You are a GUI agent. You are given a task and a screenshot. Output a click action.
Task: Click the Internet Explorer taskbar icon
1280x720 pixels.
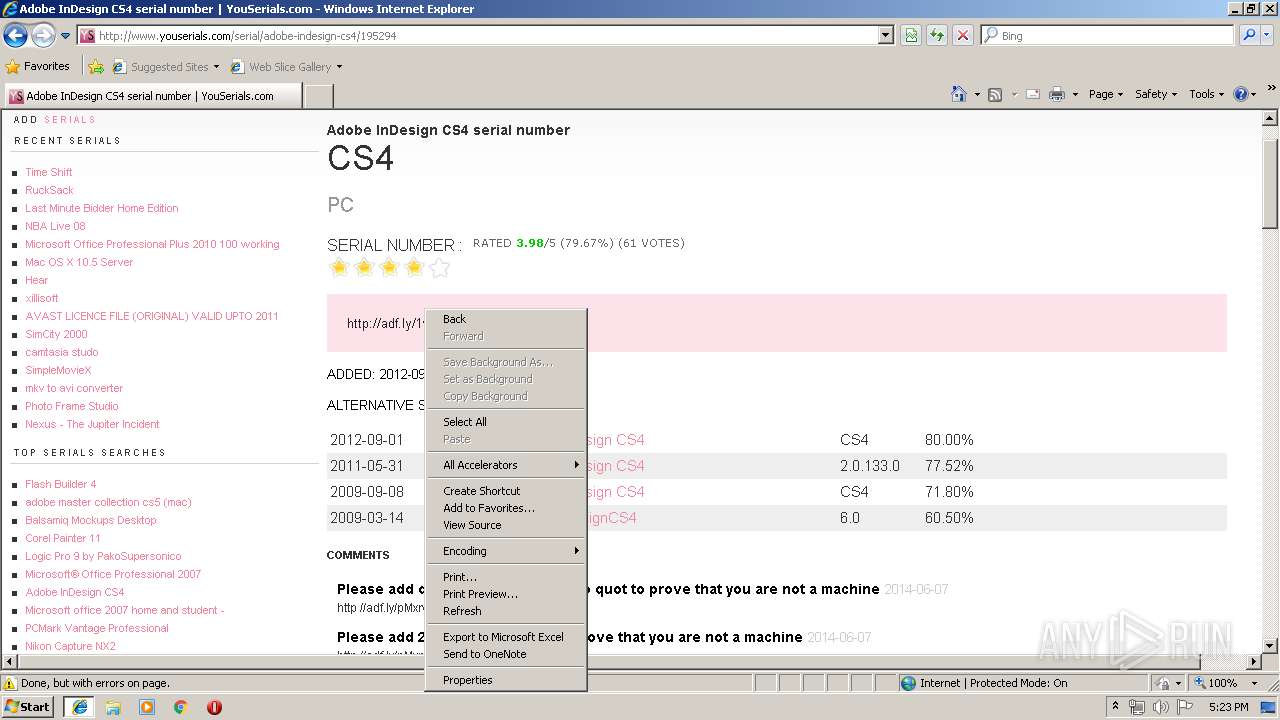point(80,707)
